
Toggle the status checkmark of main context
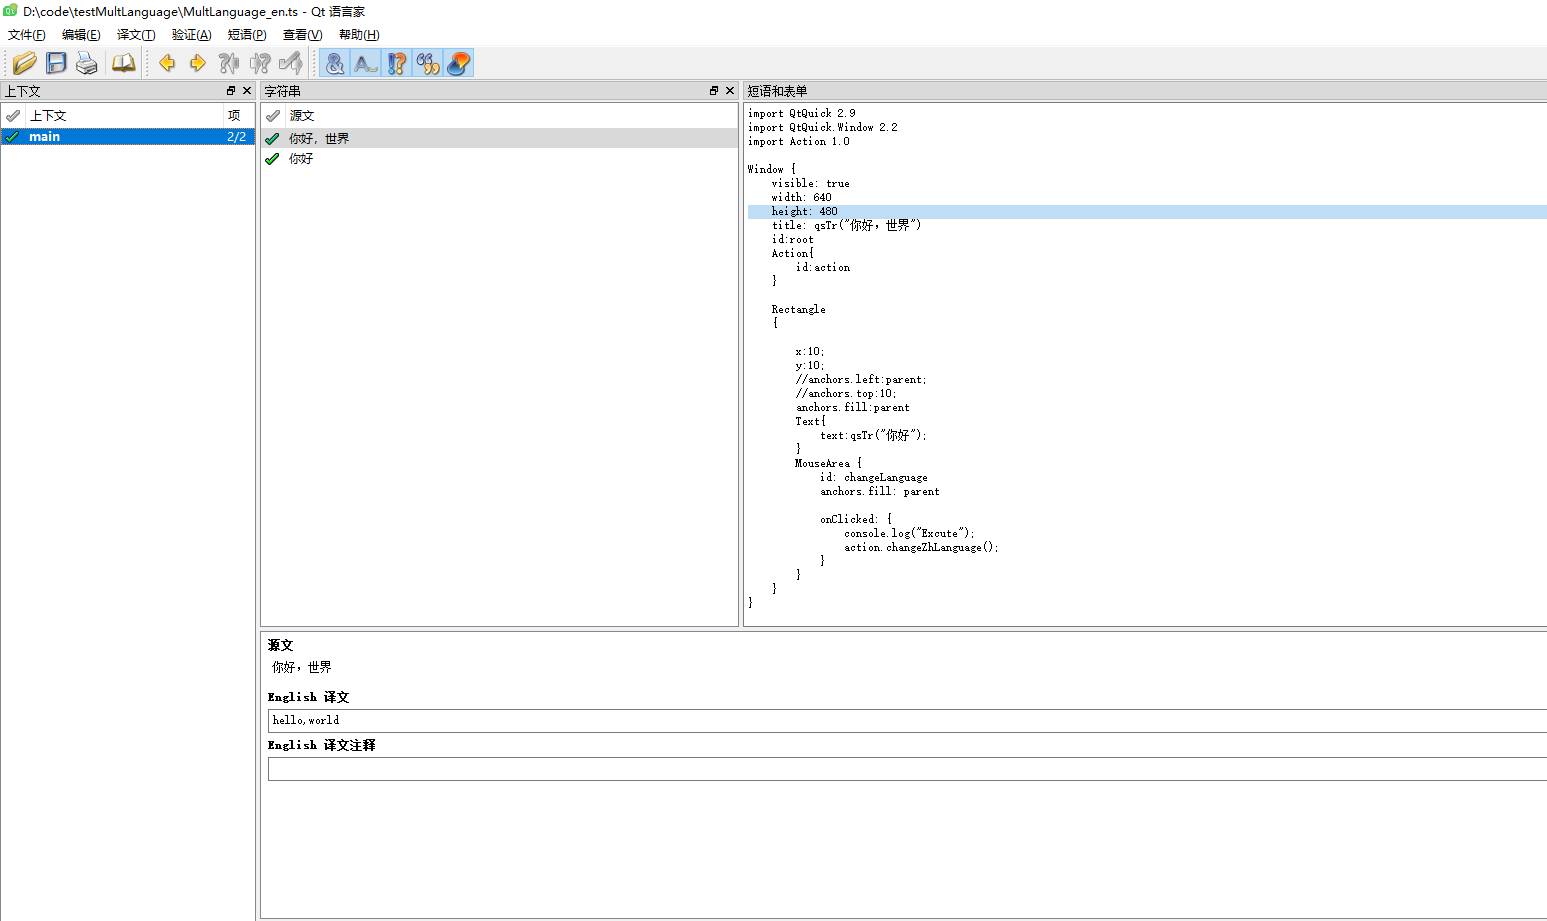click(x=12, y=137)
